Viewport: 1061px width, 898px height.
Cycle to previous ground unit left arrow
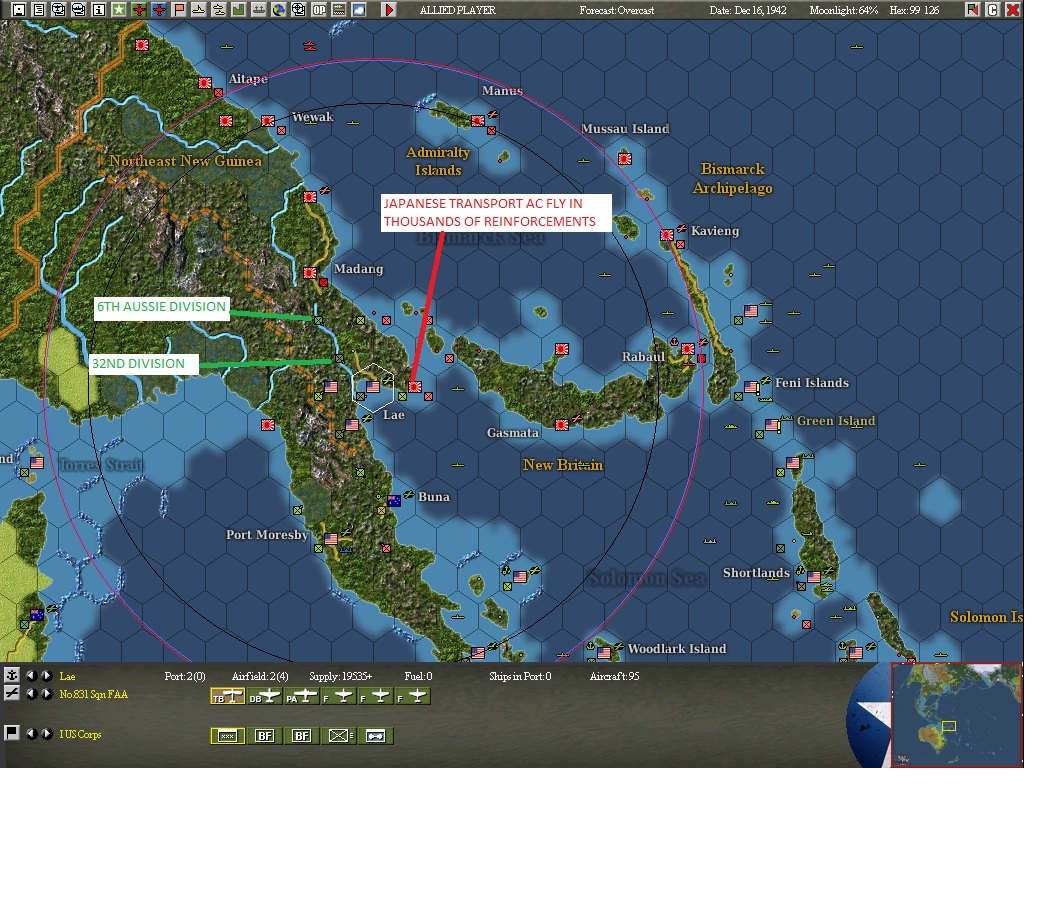tap(31, 734)
